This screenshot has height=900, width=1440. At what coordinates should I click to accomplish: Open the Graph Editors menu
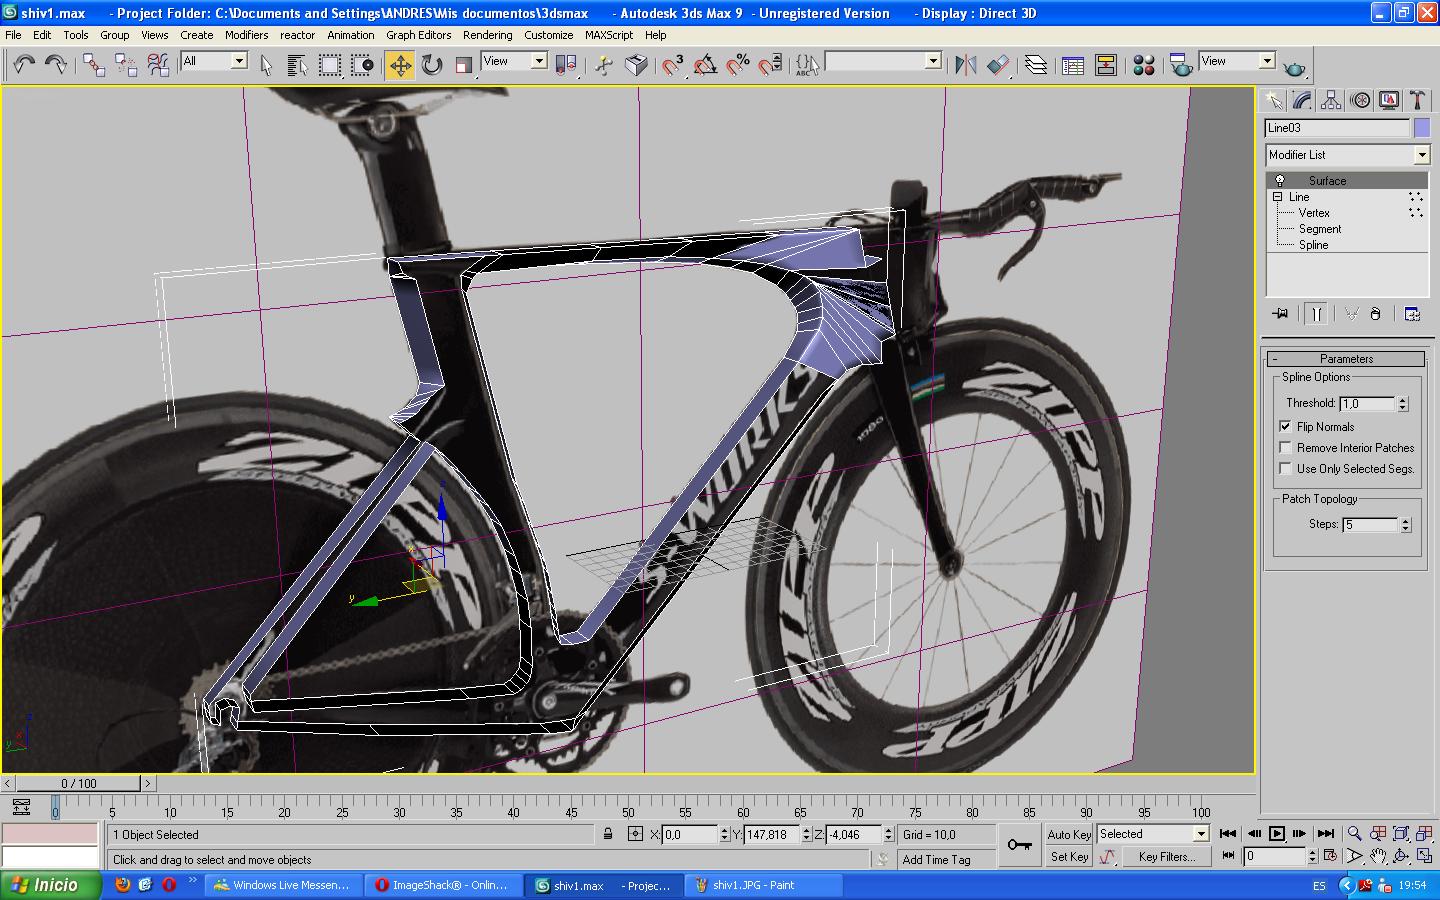419,35
